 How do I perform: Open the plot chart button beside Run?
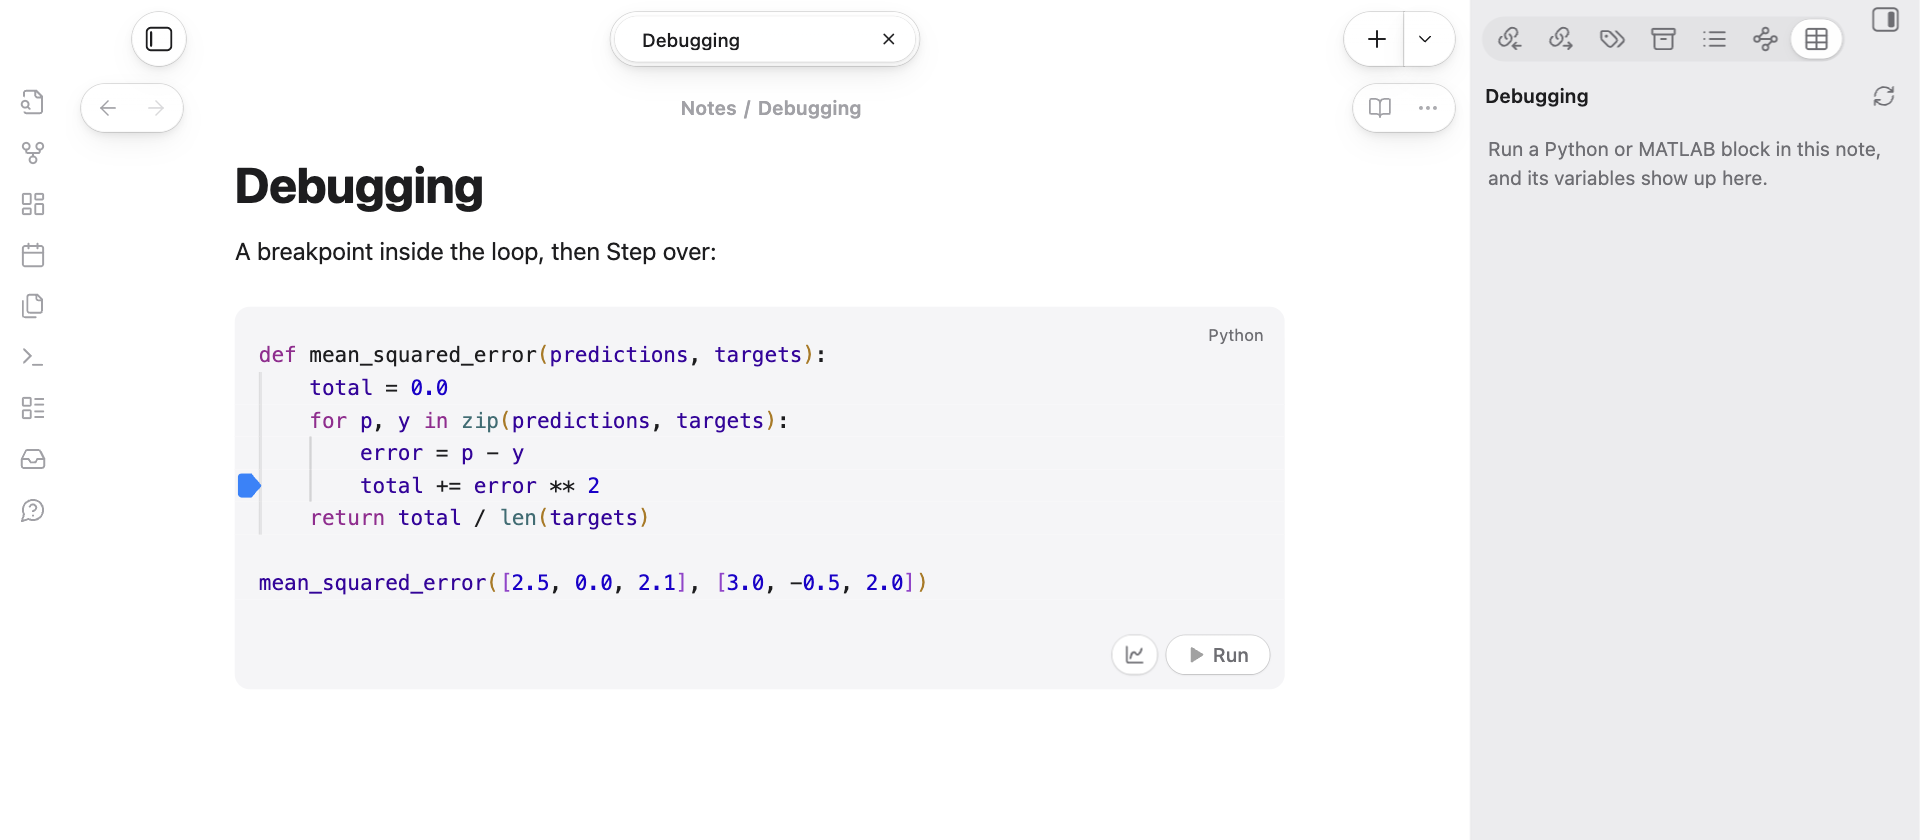coord(1135,655)
